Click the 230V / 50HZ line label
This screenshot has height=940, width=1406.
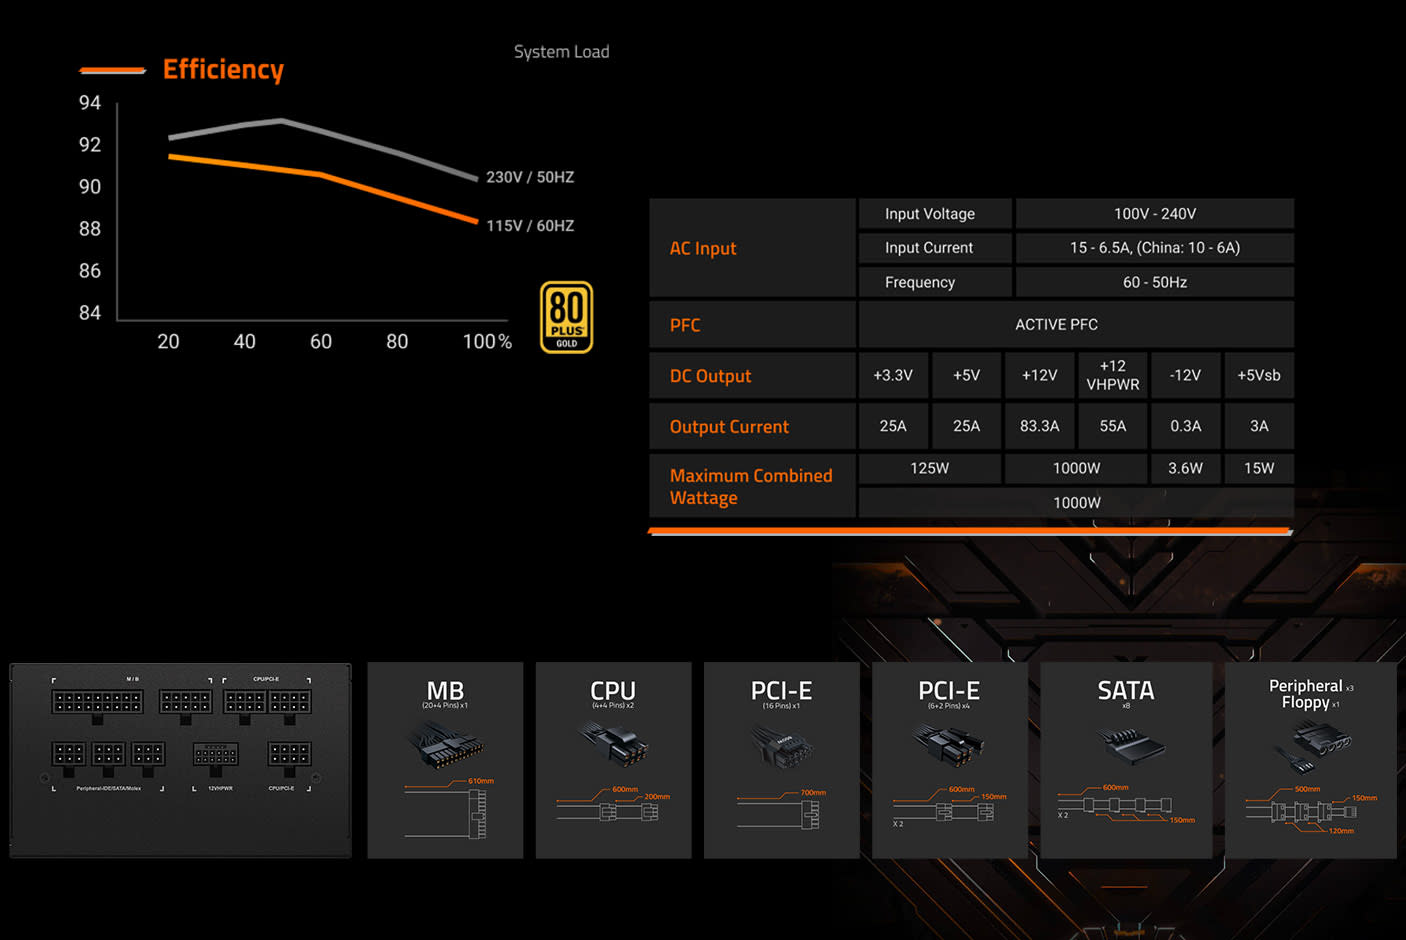(x=529, y=177)
